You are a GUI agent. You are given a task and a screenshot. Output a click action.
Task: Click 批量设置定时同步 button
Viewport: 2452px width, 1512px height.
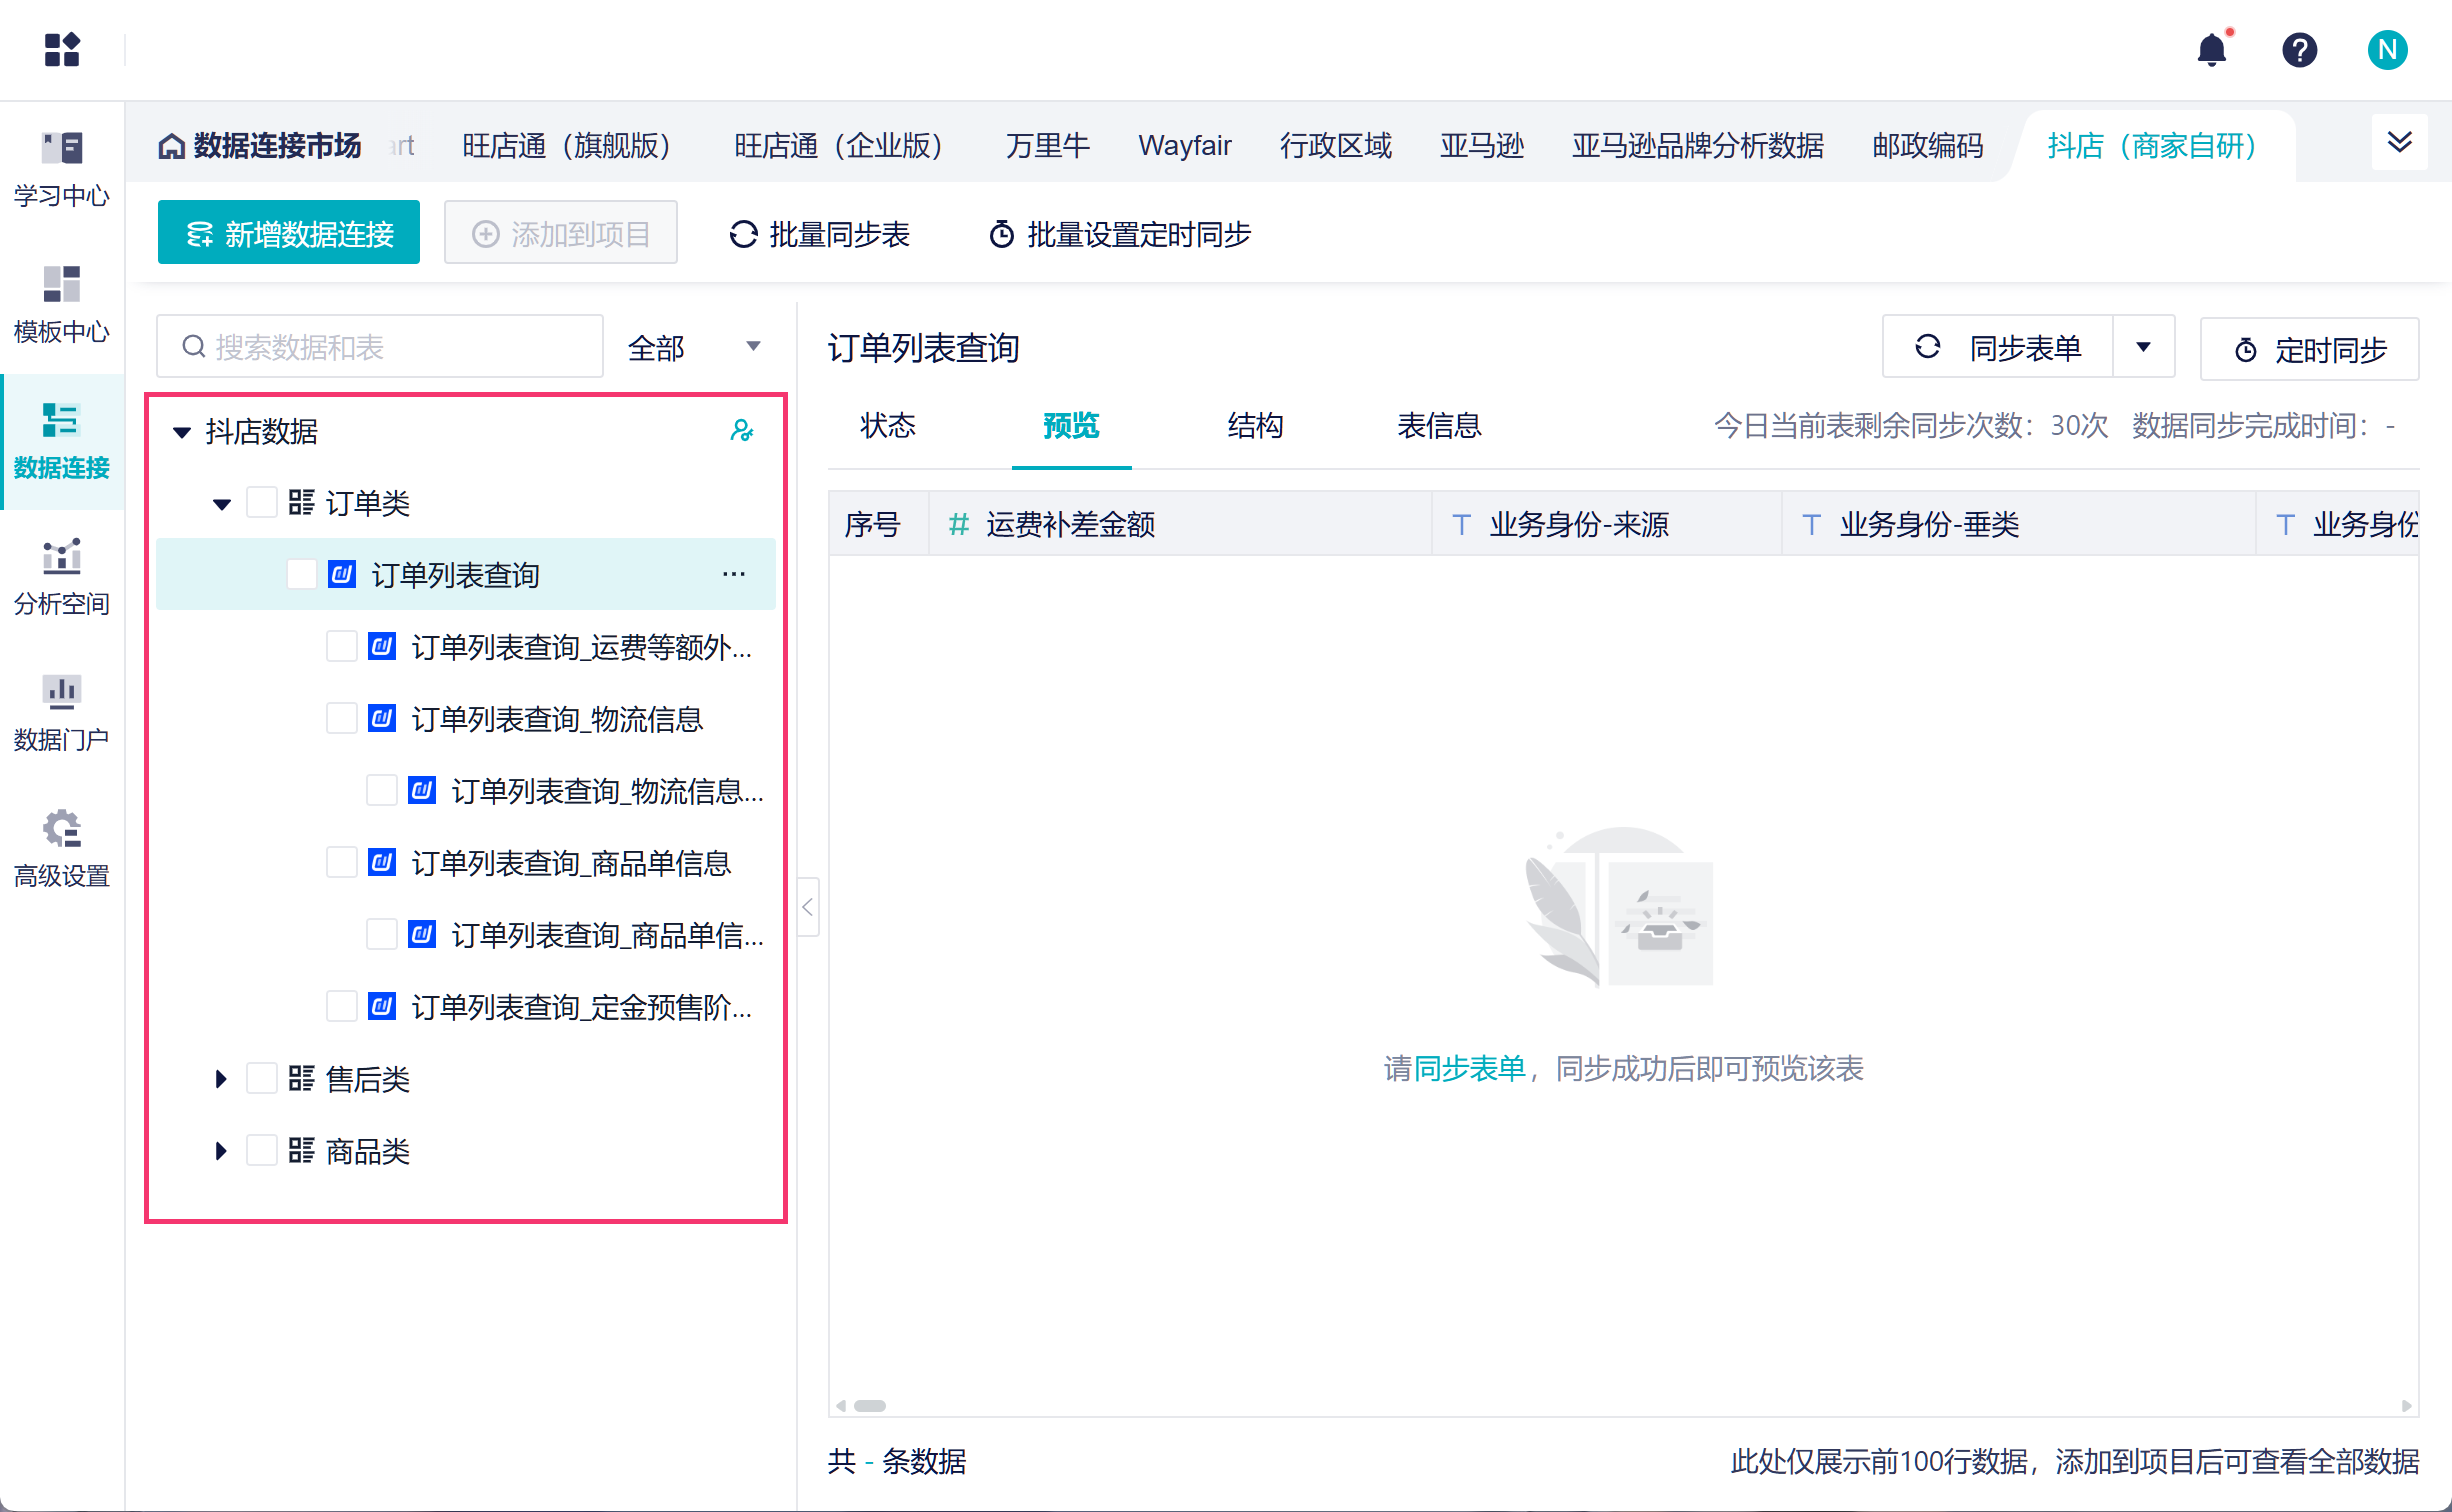click(1121, 233)
